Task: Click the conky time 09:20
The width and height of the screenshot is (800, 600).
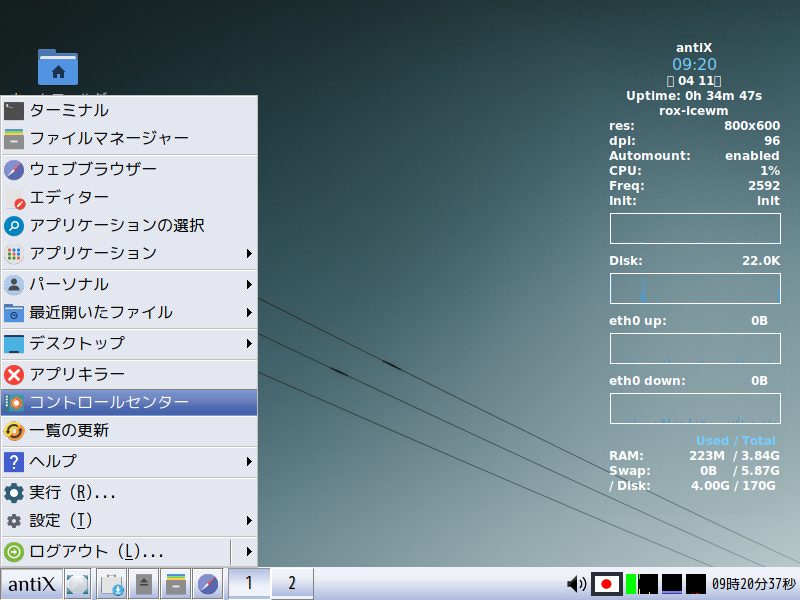Action: [694, 64]
